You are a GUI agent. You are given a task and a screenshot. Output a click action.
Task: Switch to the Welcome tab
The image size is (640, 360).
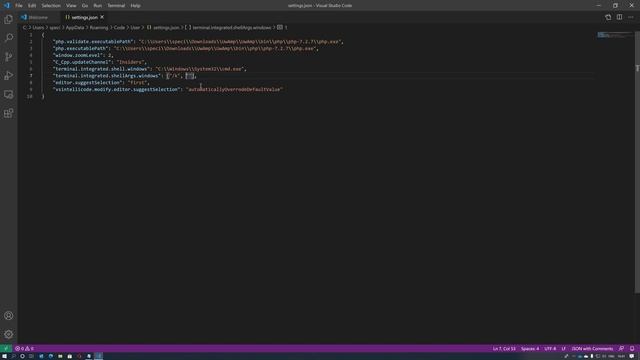point(38,18)
